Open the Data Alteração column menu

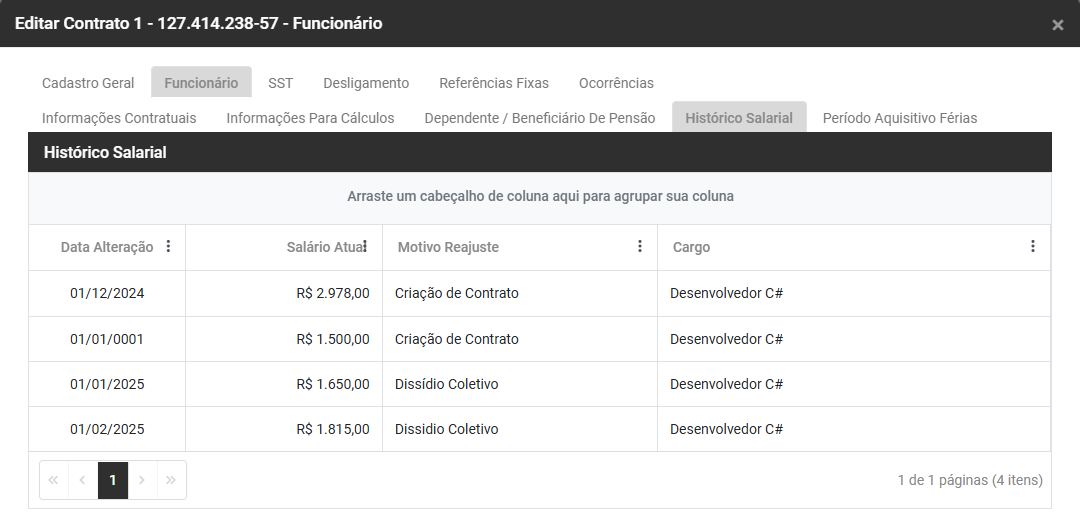pyautogui.click(x=168, y=247)
